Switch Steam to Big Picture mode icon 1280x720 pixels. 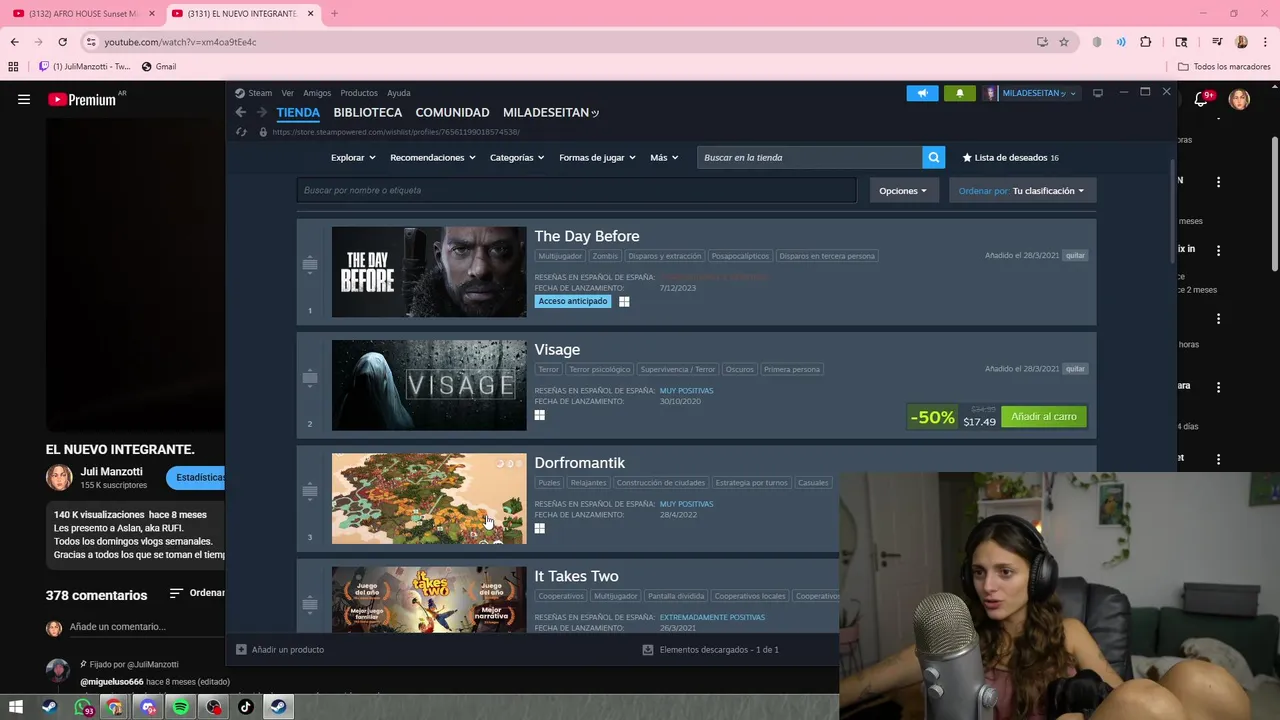coord(1097,93)
